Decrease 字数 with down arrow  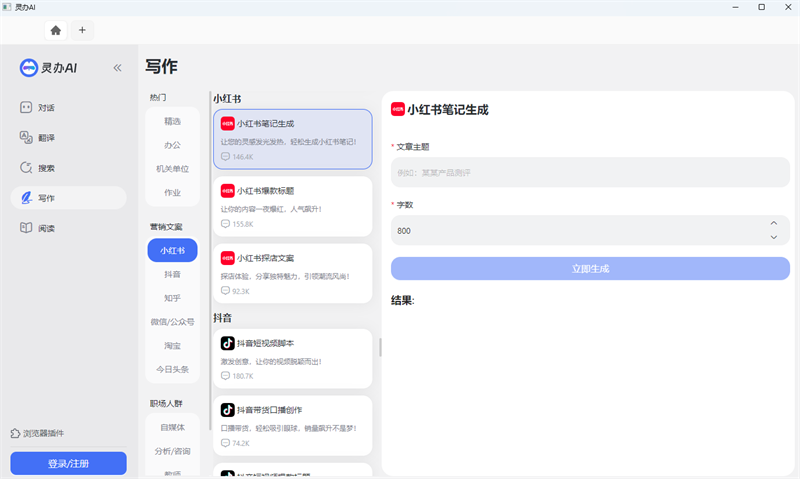pyautogui.click(x=774, y=237)
